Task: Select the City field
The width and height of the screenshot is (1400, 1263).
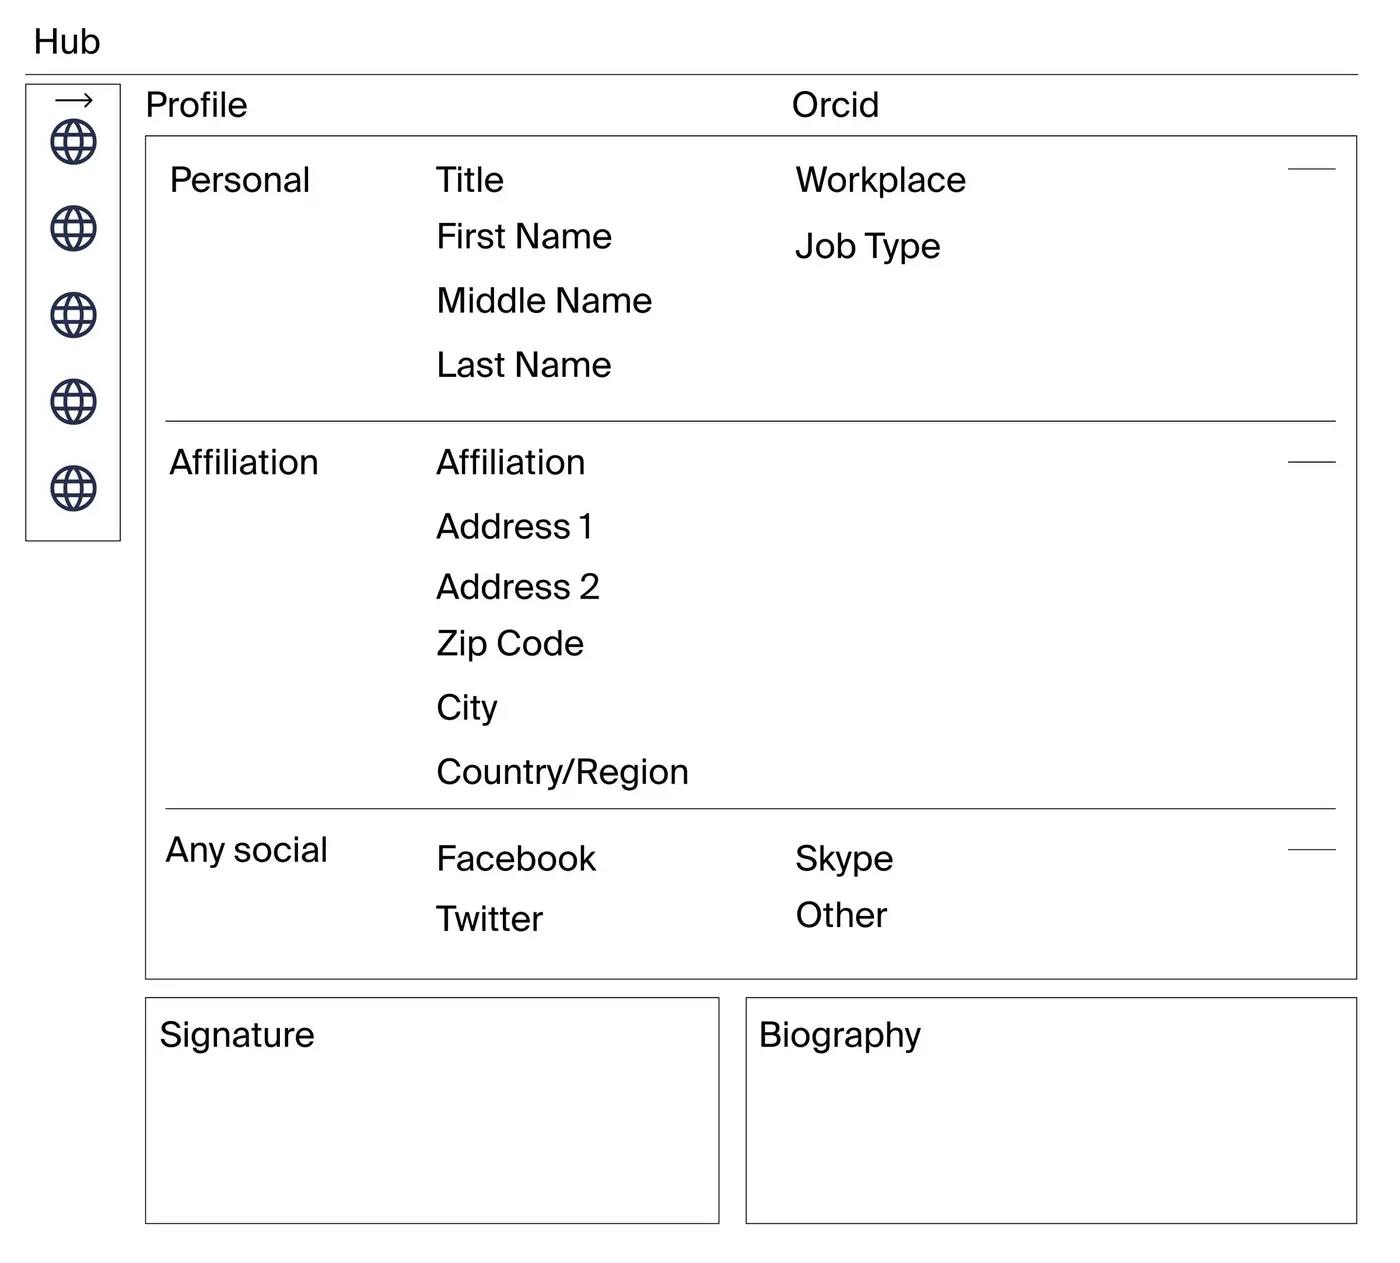Action: 467,708
